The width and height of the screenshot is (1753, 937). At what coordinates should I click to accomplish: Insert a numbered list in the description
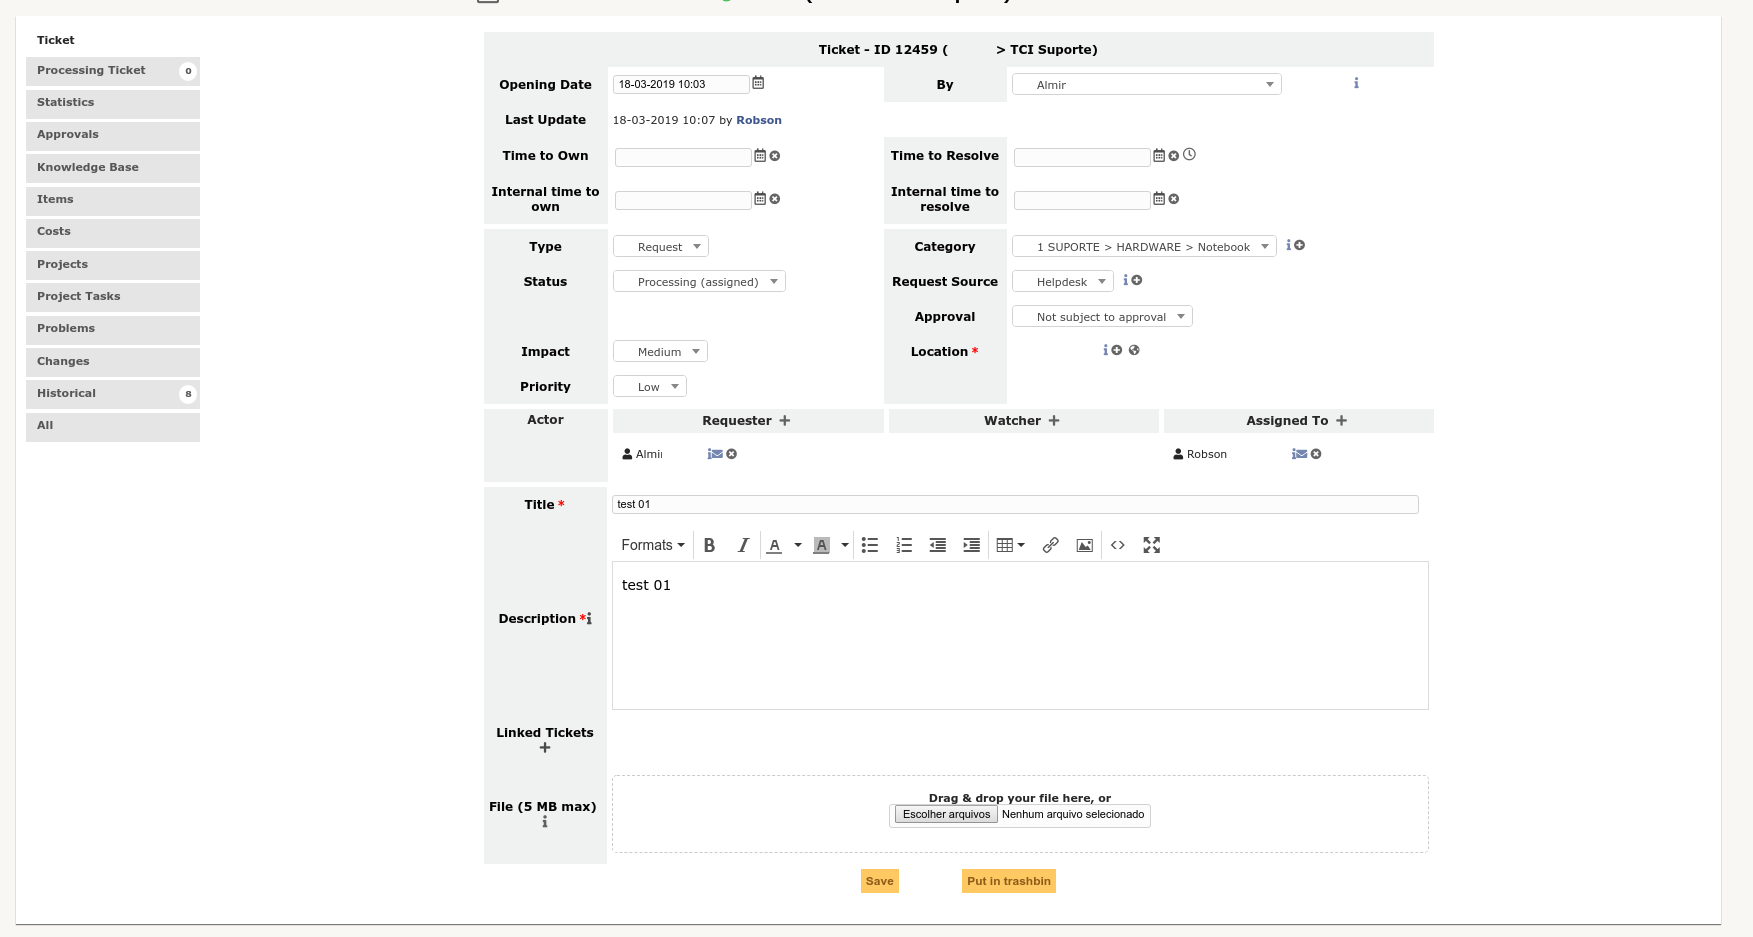[x=904, y=545]
